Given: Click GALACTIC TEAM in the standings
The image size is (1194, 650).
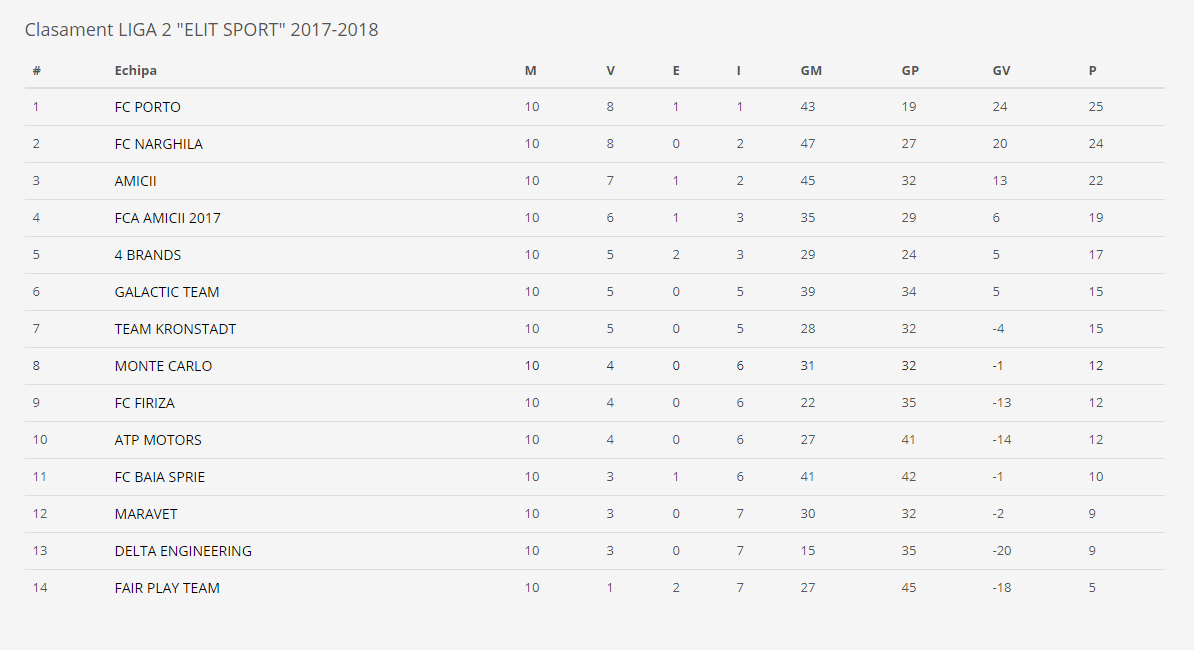Looking at the screenshot, I should point(167,292).
